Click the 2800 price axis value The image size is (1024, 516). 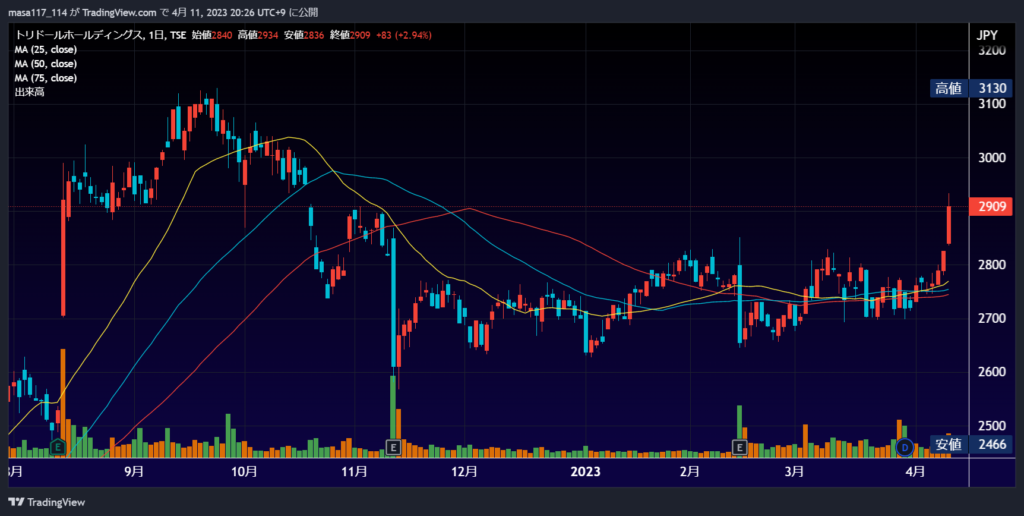tap(992, 265)
